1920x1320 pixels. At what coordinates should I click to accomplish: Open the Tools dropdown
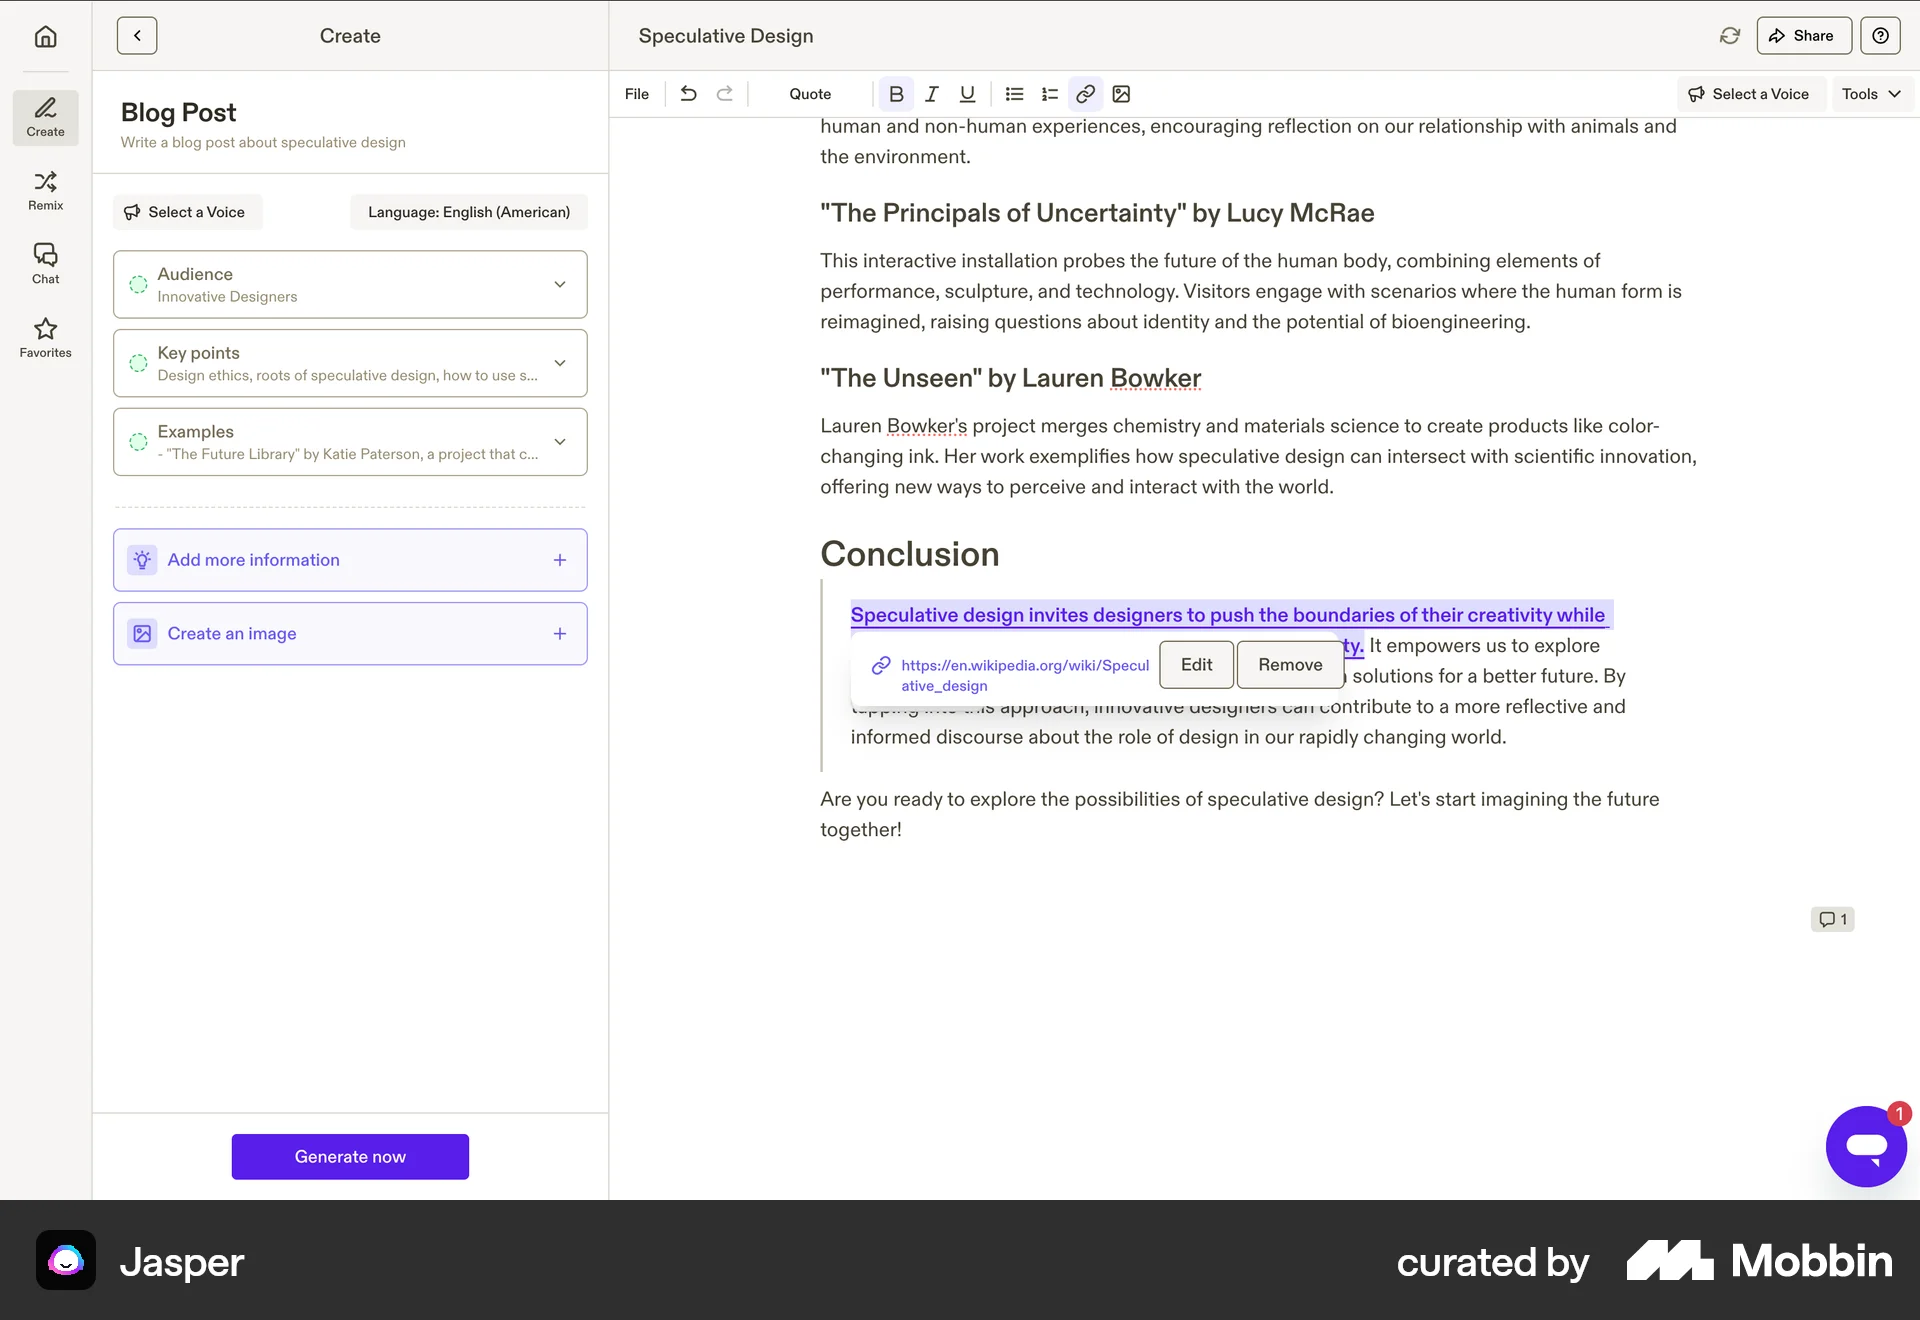1868,94
